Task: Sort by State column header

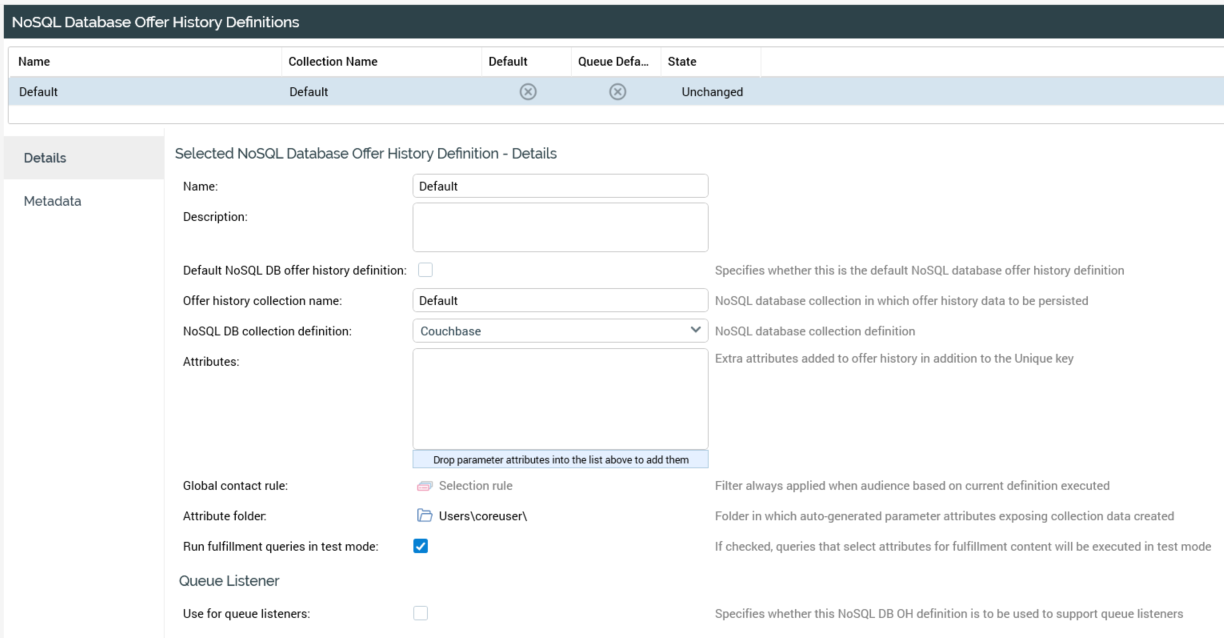Action: click(682, 62)
